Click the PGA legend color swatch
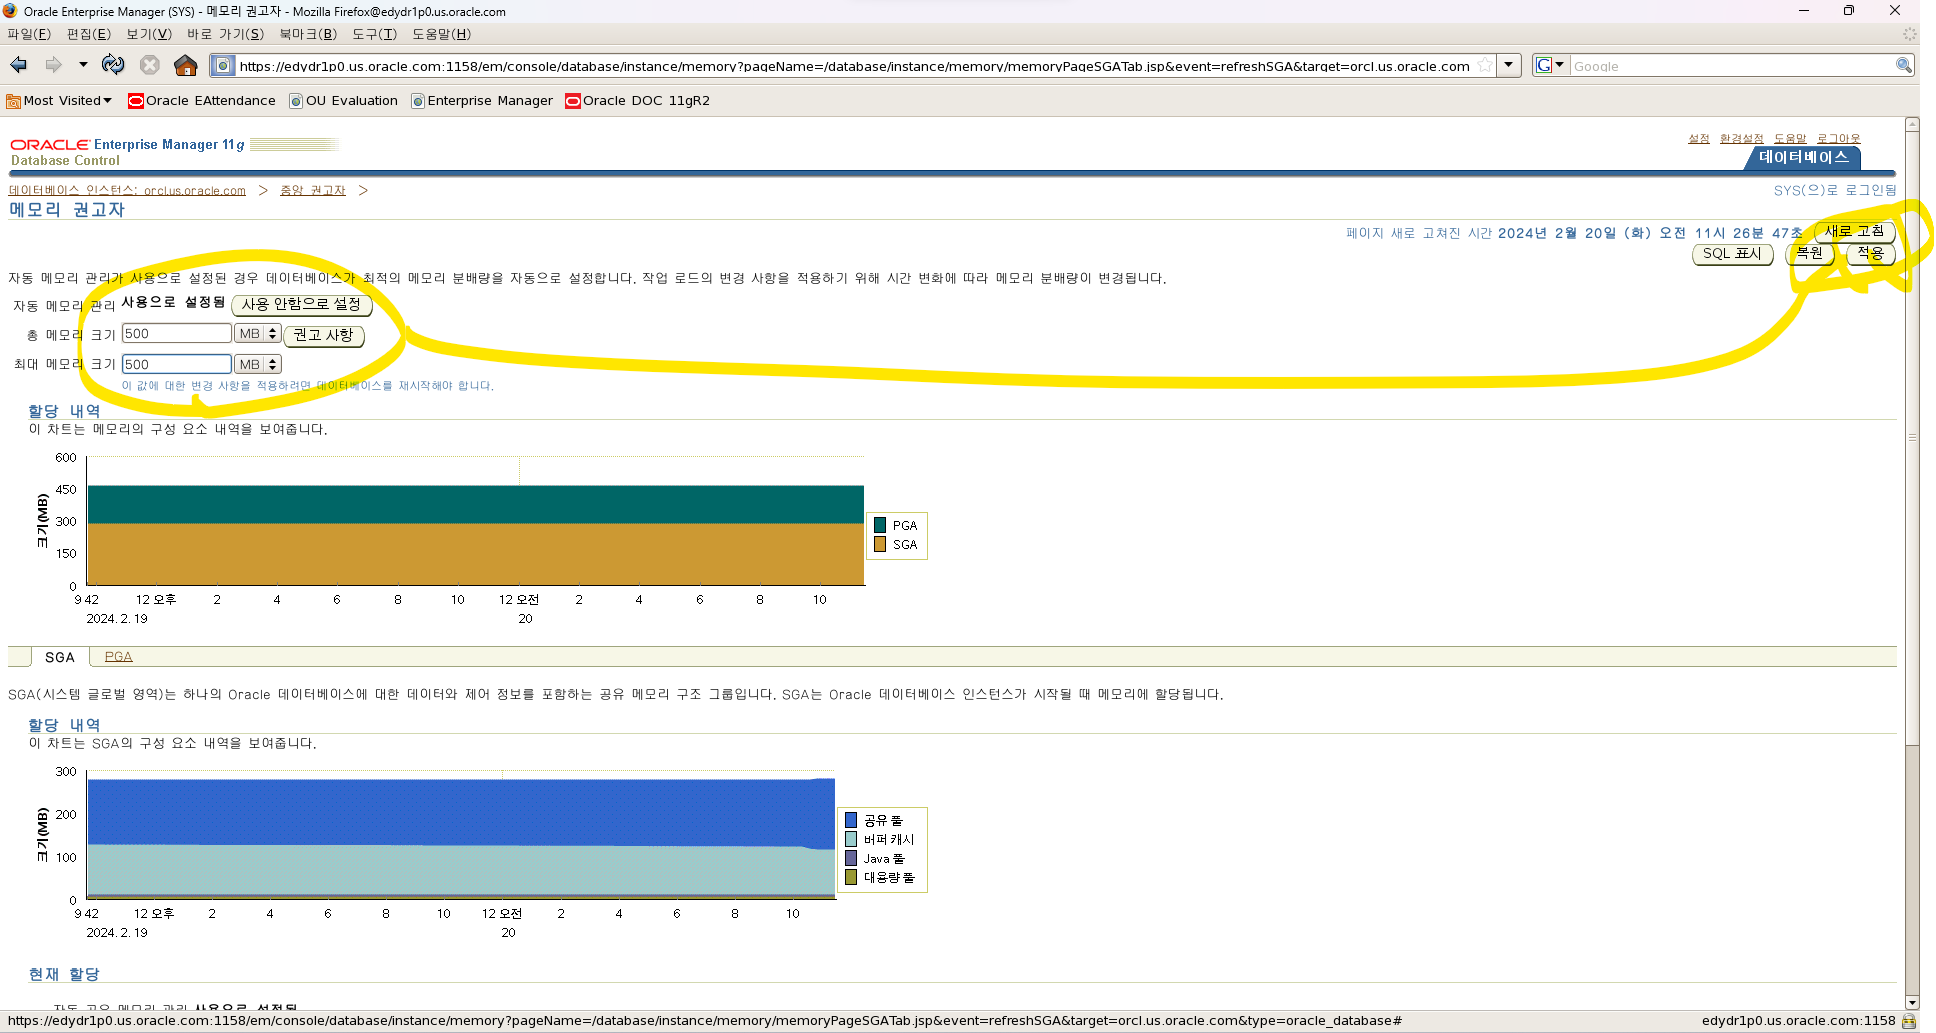The image size is (1936, 1033). [x=880, y=525]
